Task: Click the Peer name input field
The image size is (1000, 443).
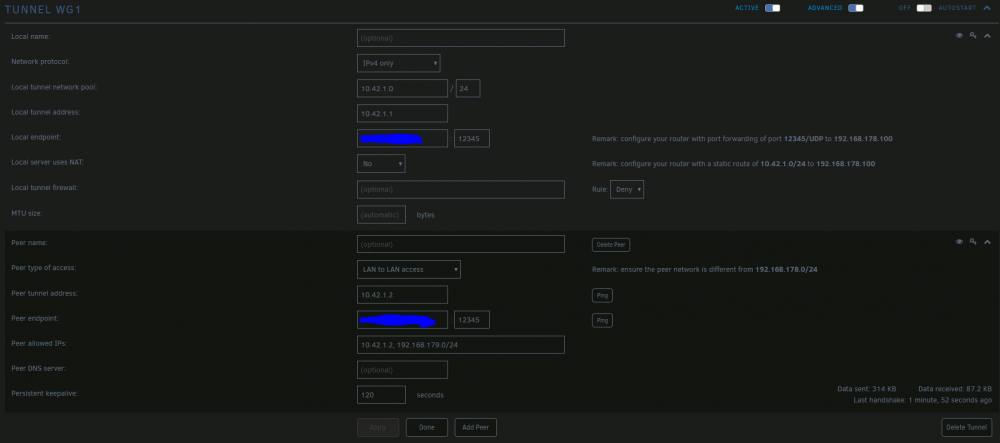Action: (460, 244)
